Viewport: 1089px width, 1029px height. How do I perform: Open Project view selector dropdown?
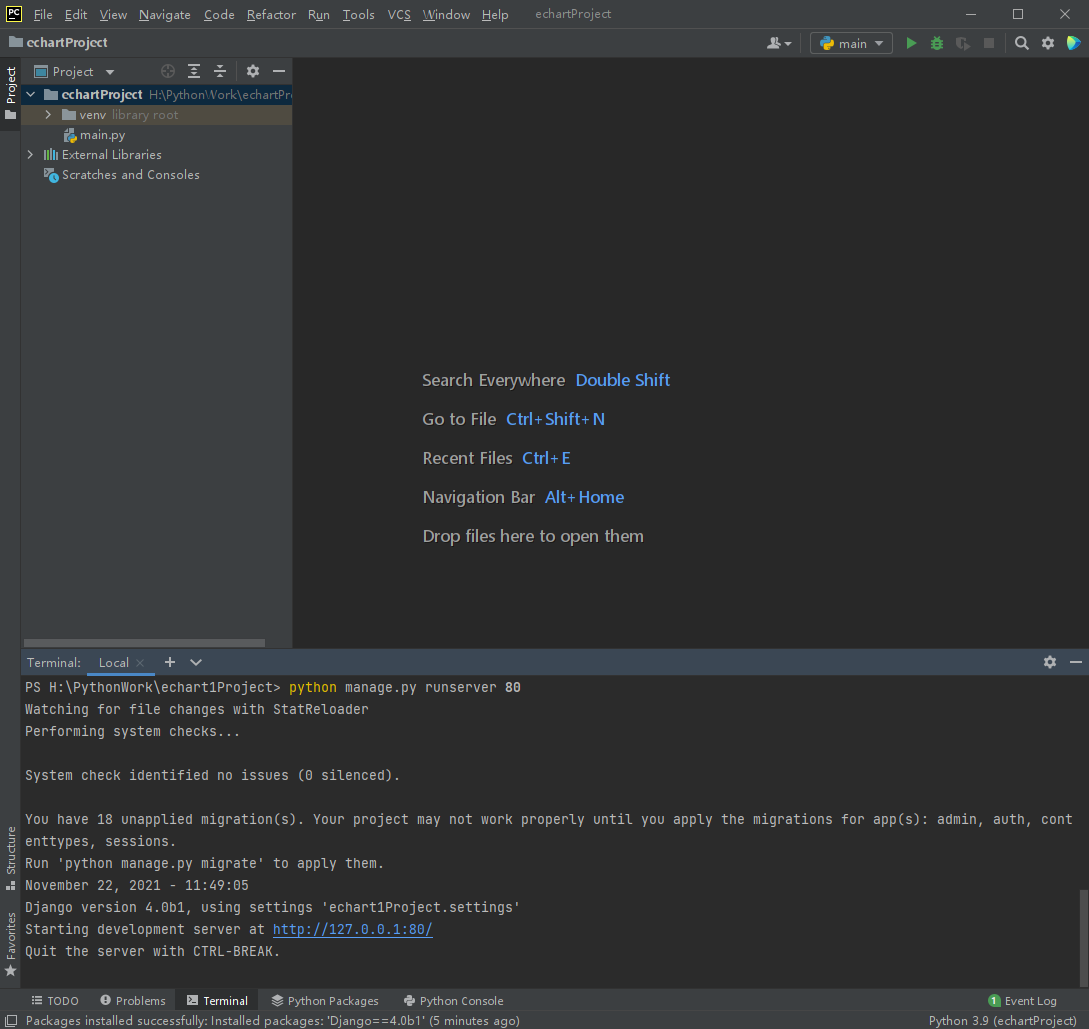(x=75, y=72)
